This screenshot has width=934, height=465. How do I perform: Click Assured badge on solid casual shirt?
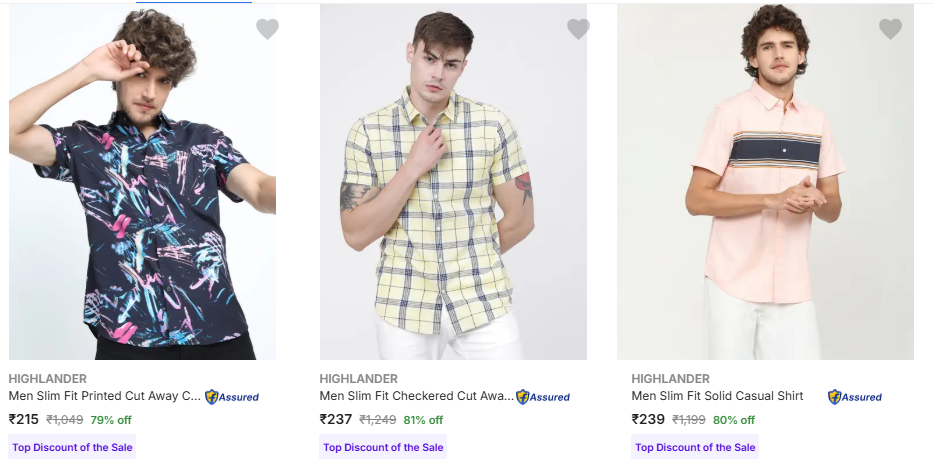(x=855, y=397)
